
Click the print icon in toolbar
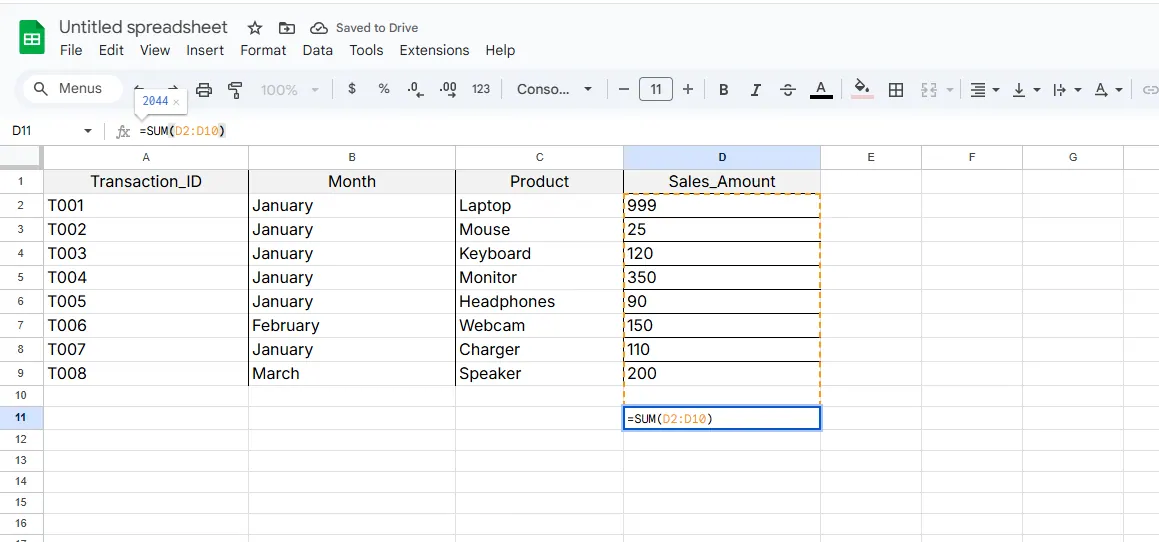tap(204, 90)
